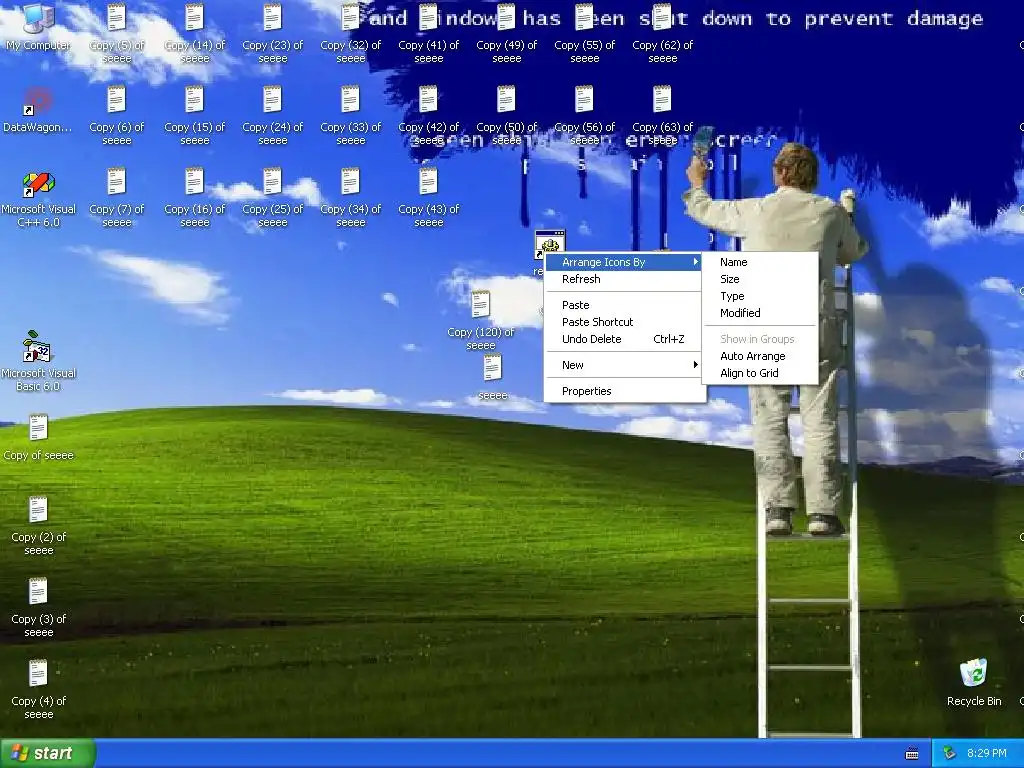Viewport: 1024px width, 768px height.
Task: Select Microsoft Visual C++ 6.0 shortcut
Action: click(39, 199)
